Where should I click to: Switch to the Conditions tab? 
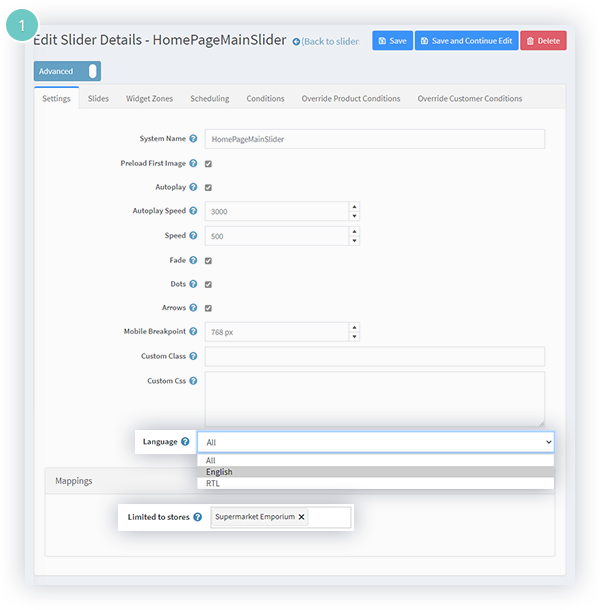(x=265, y=98)
